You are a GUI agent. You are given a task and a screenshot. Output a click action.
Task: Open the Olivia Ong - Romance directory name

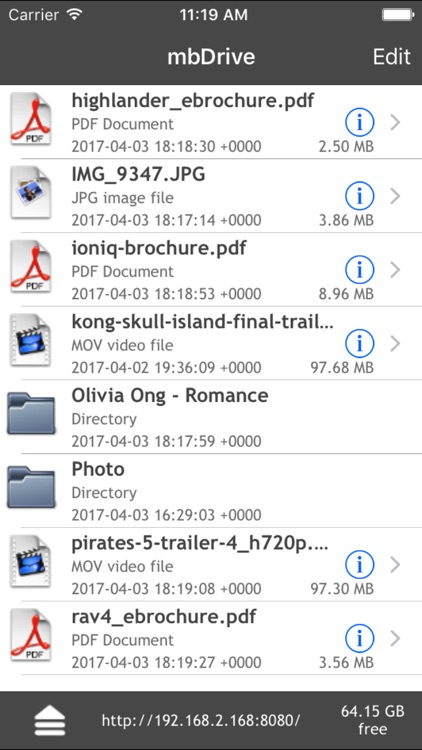click(x=170, y=396)
